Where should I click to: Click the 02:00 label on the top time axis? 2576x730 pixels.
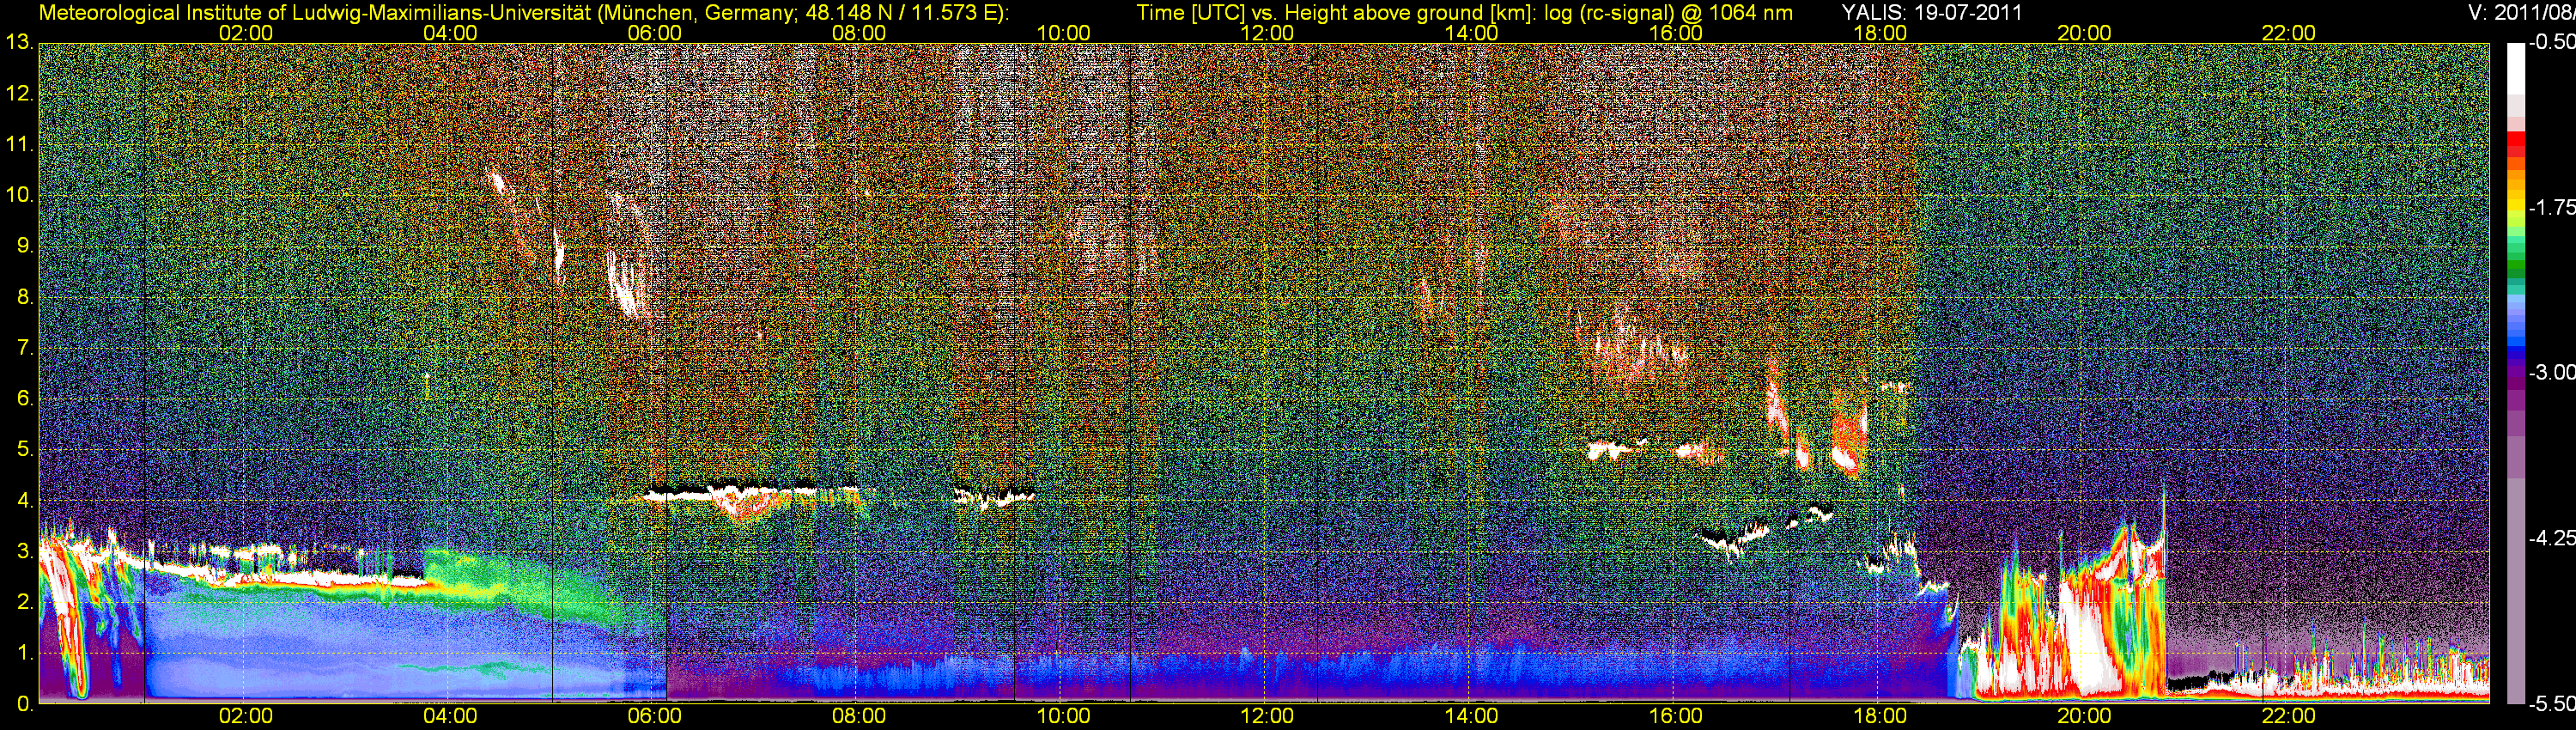pos(245,33)
